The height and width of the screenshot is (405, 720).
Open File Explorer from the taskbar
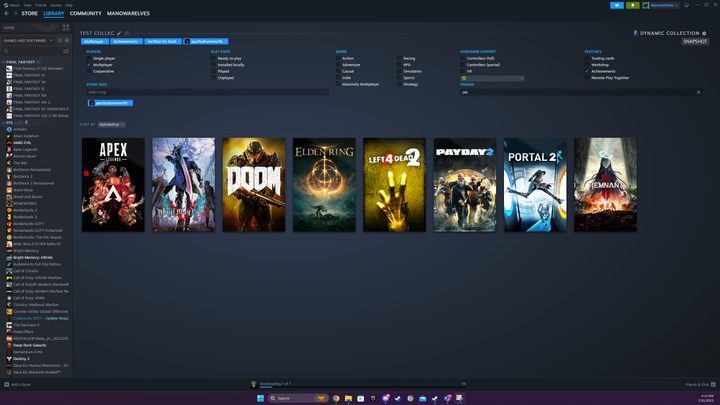349,398
